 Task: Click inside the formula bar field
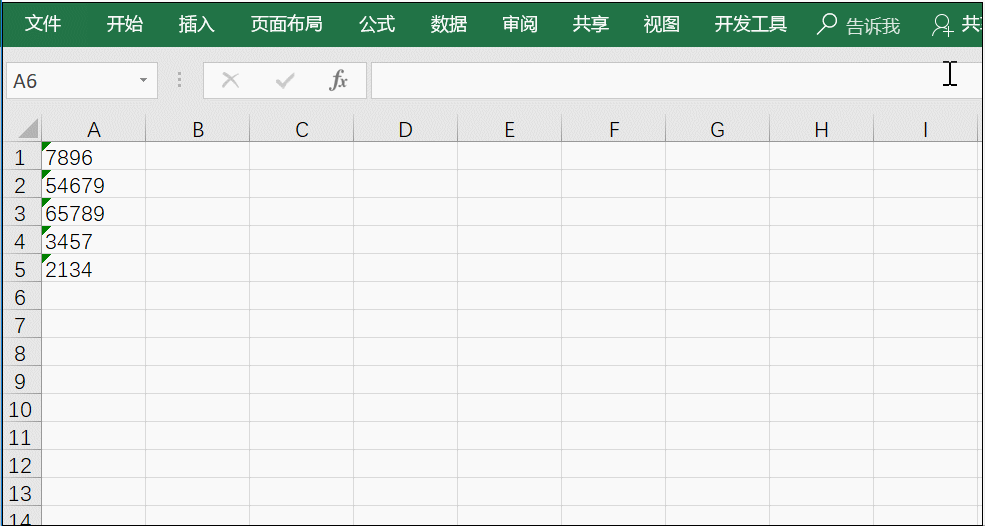pos(677,80)
